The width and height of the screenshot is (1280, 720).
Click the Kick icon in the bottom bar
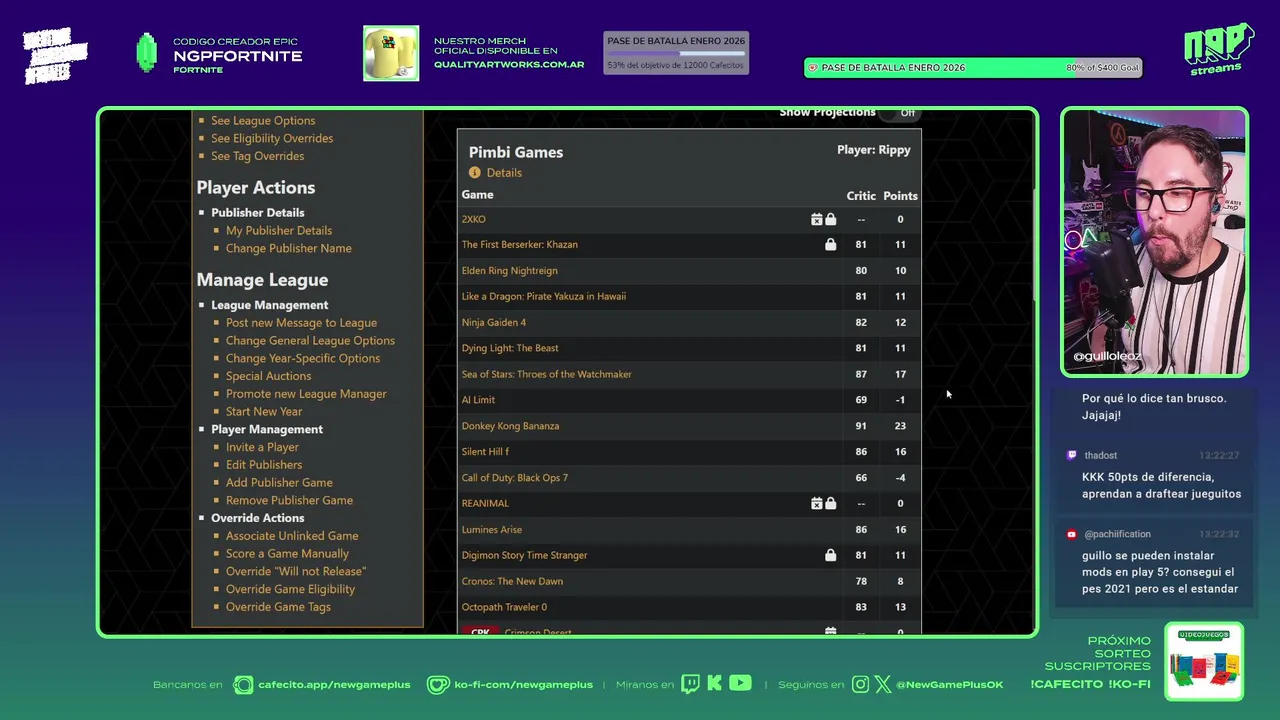pos(714,684)
